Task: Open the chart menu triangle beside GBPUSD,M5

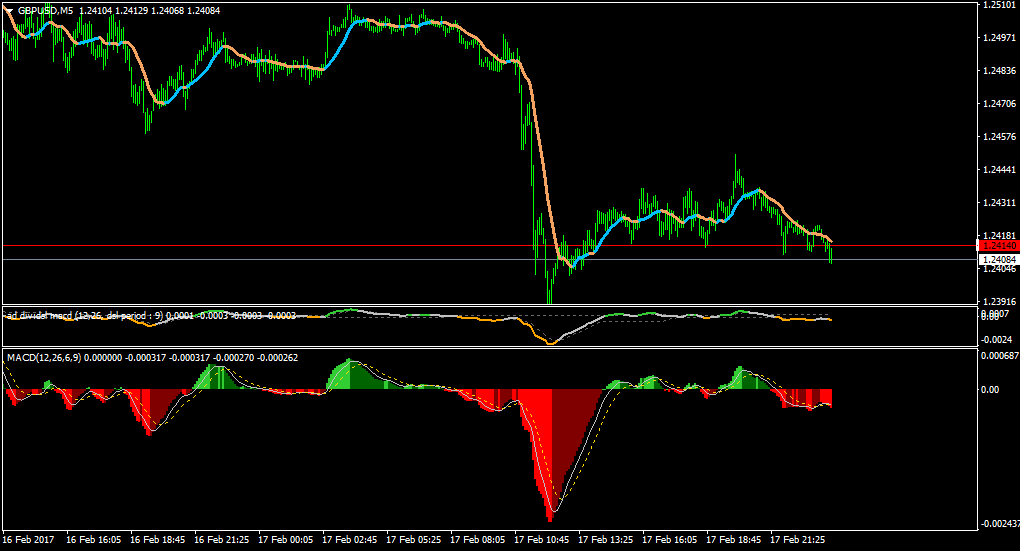Action: coord(9,11)
